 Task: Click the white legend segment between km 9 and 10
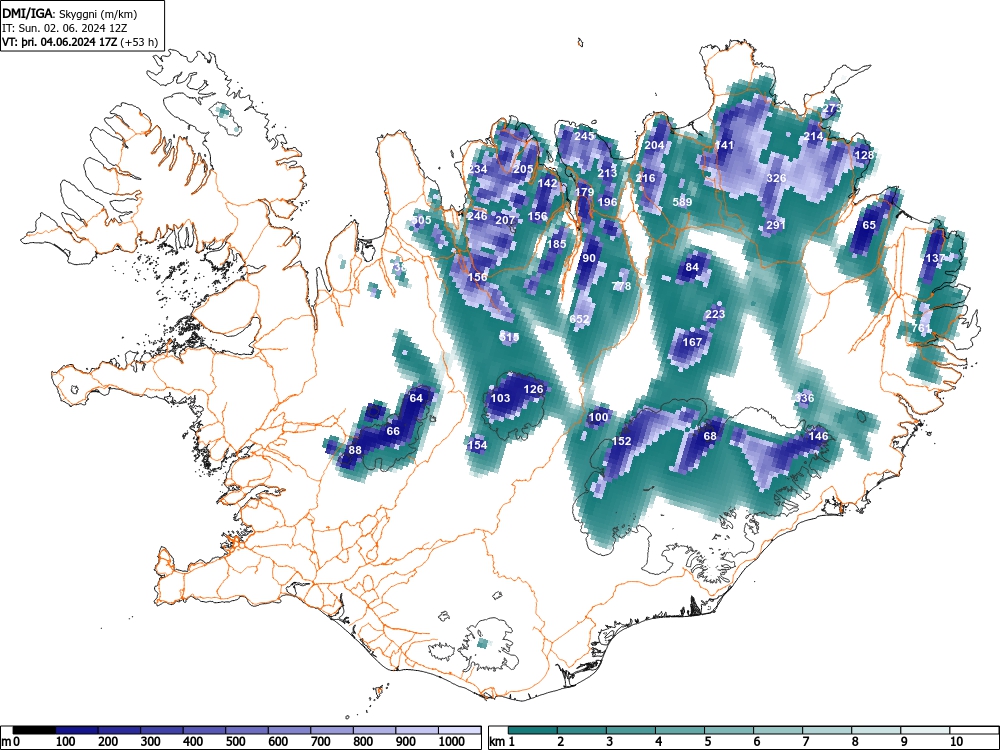[x=925, y=730]
